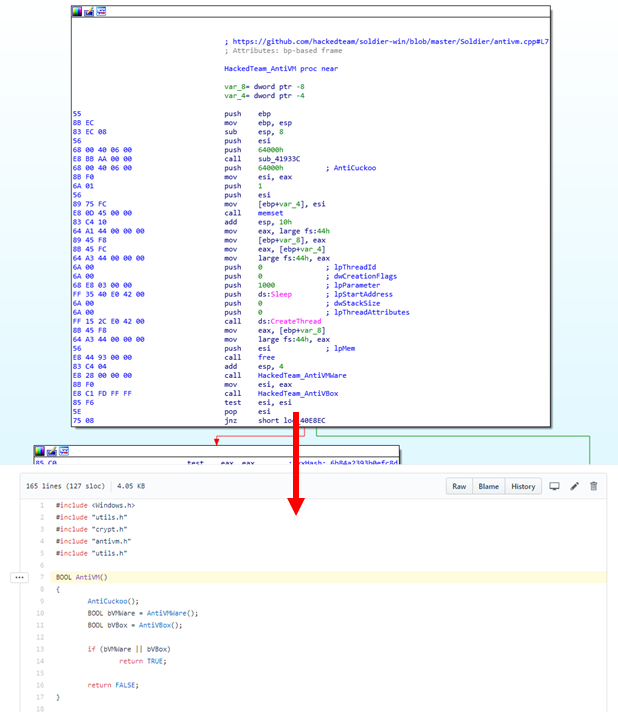Open the Raw file view

459,486
